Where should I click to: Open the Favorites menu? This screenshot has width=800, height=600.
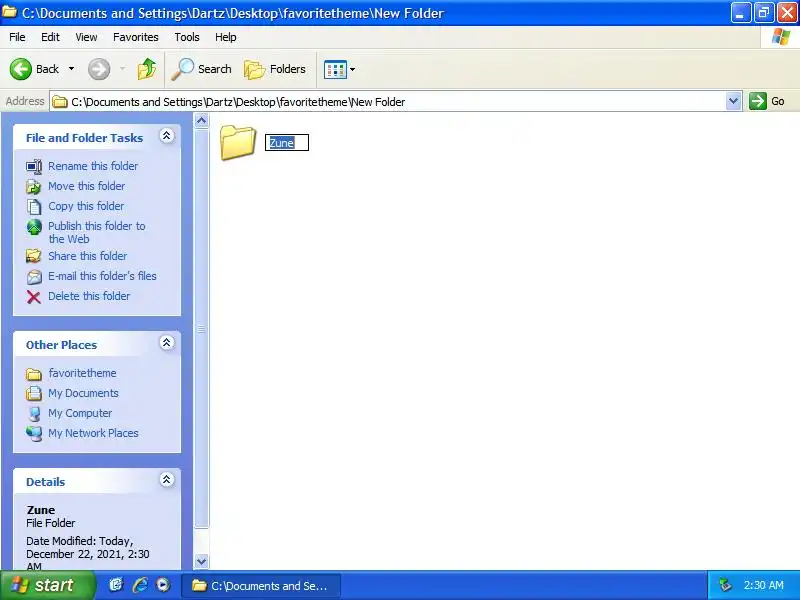tap(136, 37)
